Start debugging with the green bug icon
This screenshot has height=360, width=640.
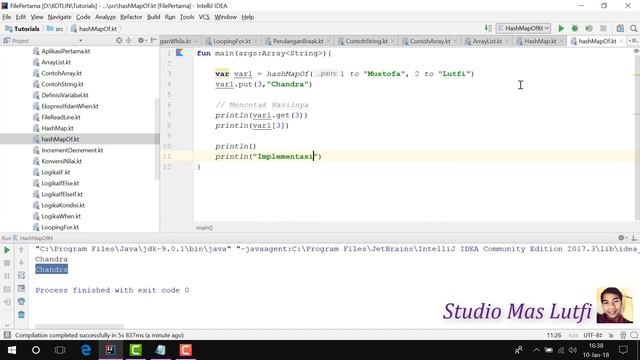tap(575, 28)
